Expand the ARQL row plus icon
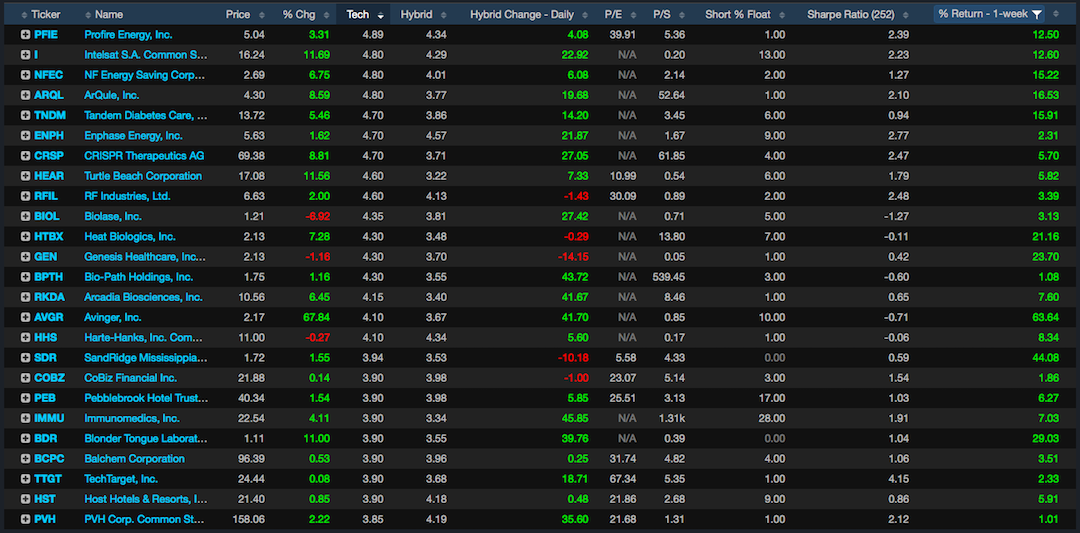1080x533 pixels. [x=25, y=95]
